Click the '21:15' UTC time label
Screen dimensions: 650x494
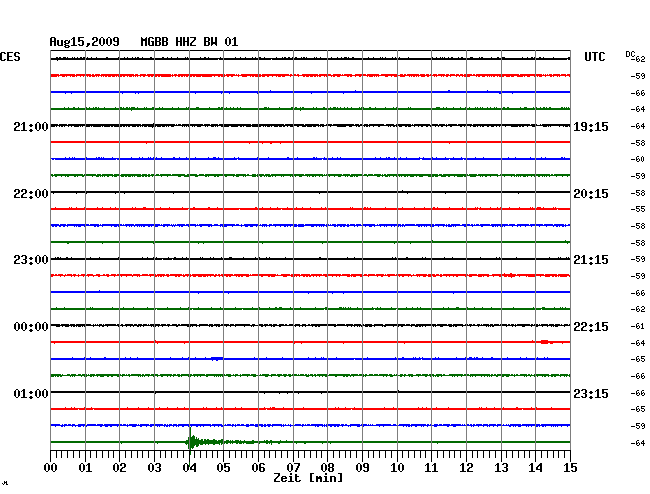(591, 260)
